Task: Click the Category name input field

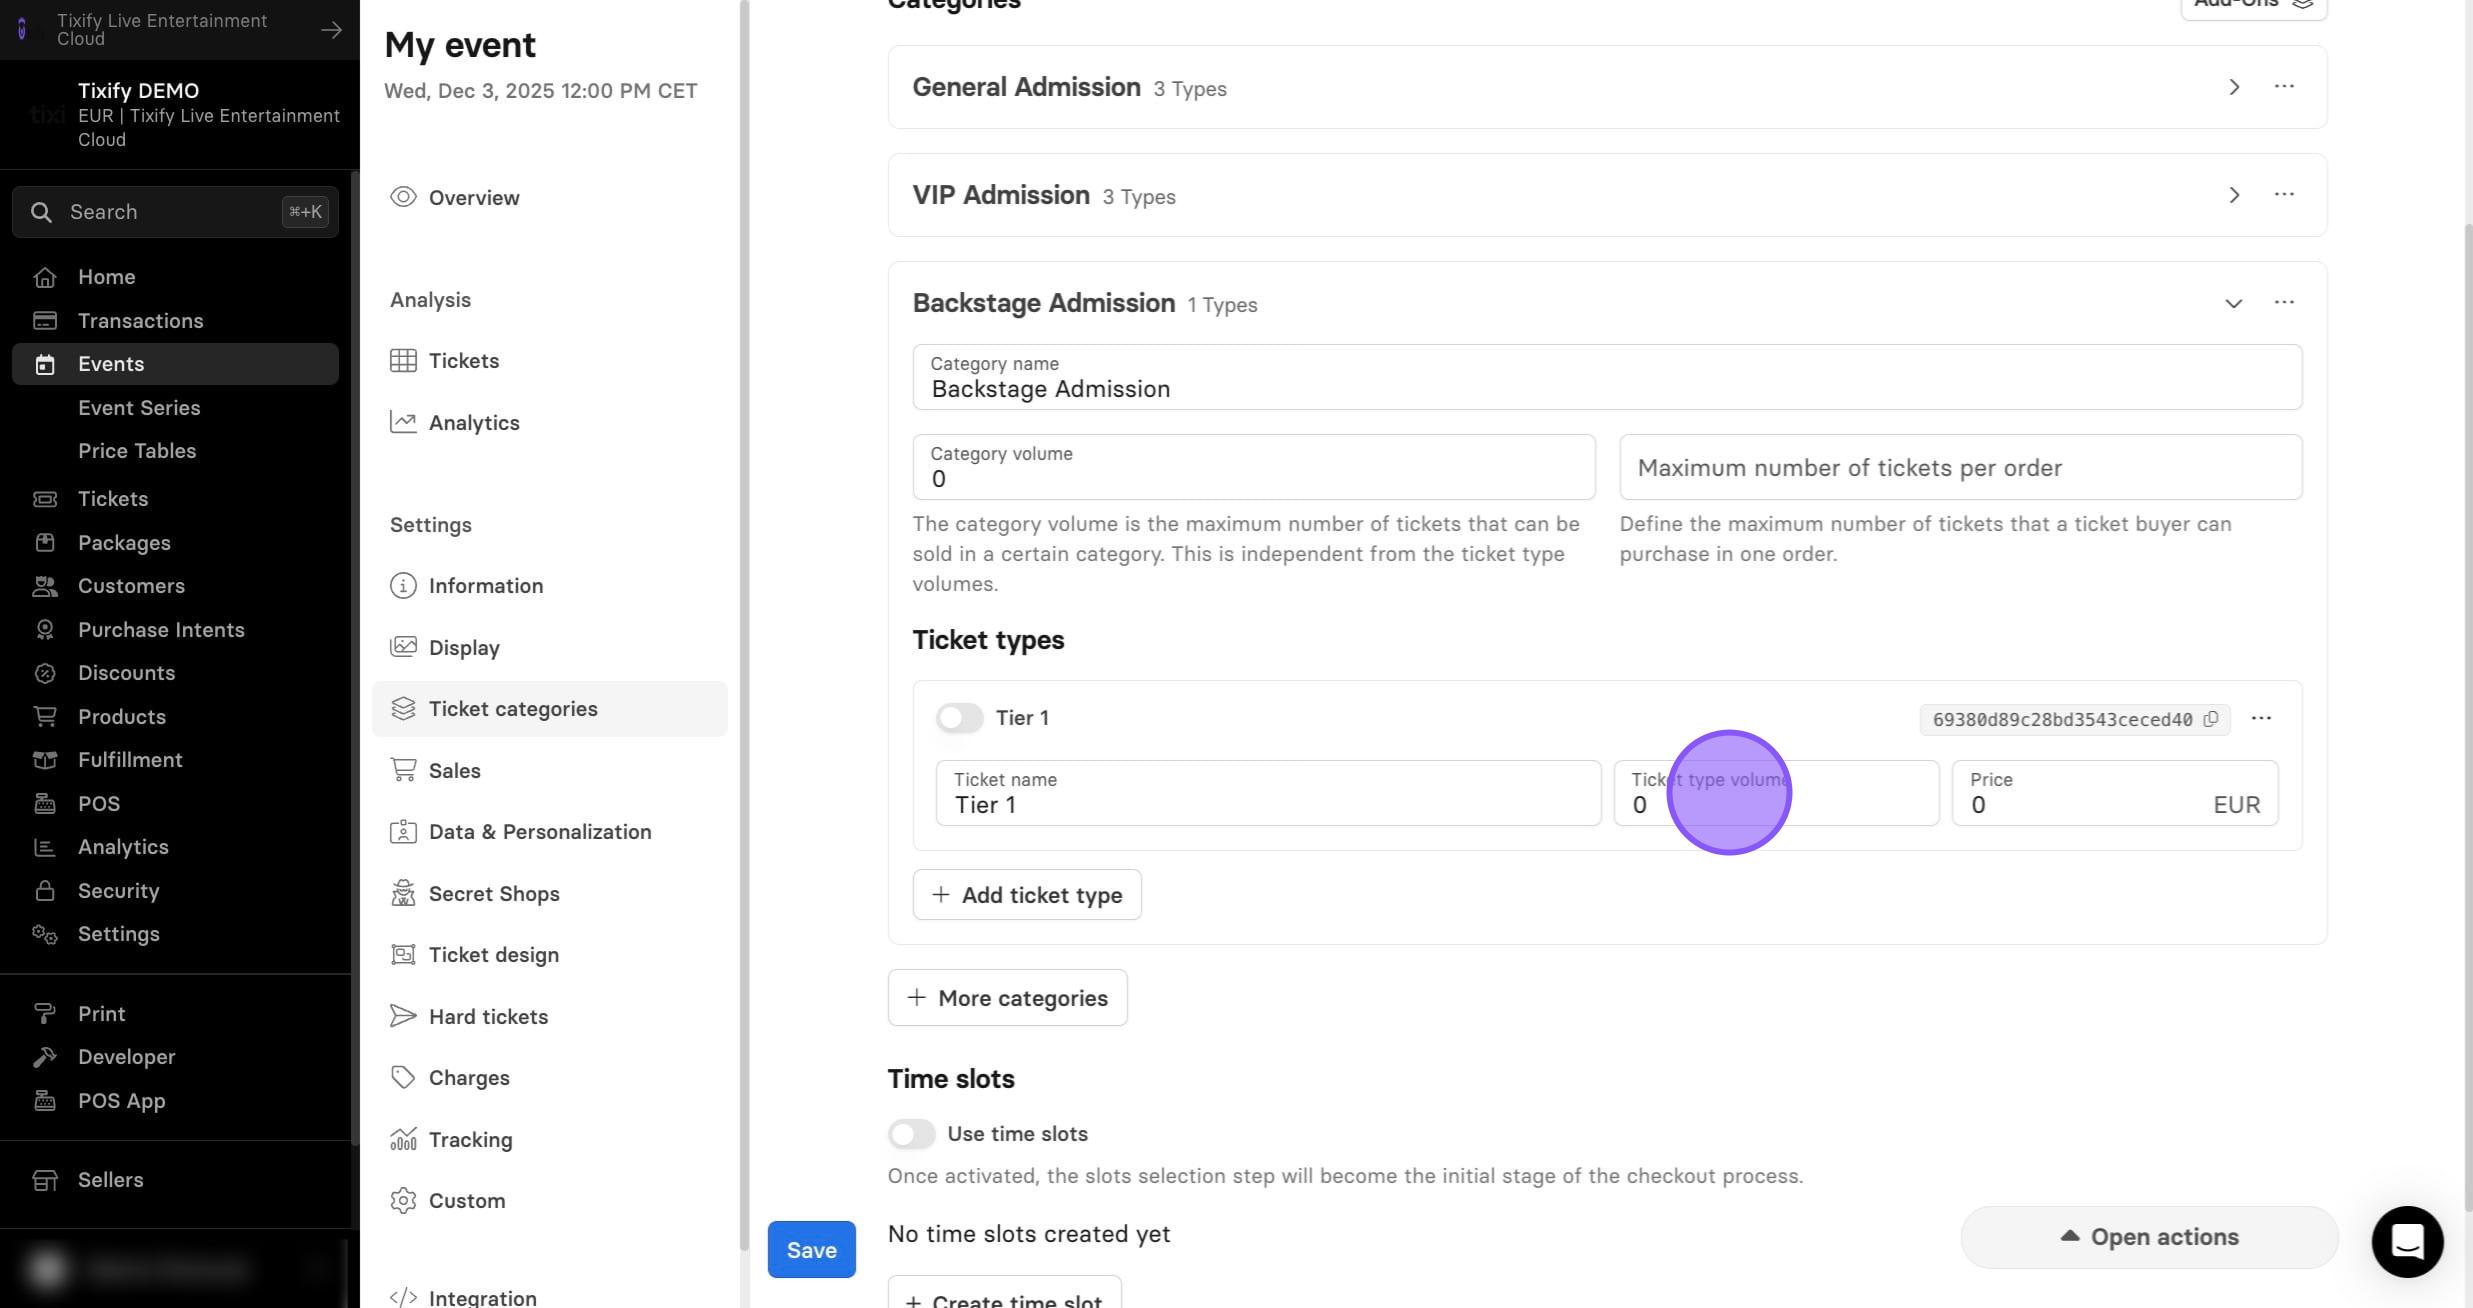Action: (1607, 377)
